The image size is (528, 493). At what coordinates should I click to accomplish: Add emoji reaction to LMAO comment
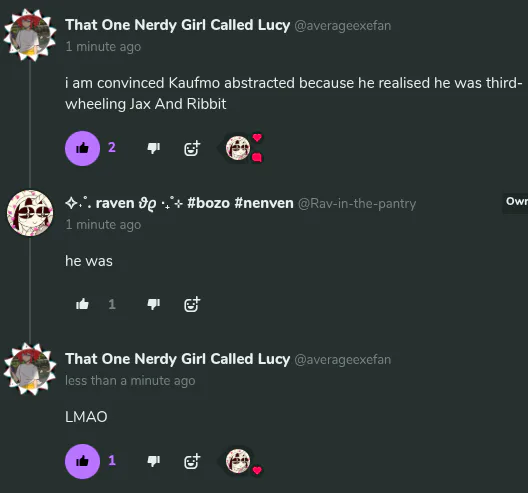click(x=192, y=461)
